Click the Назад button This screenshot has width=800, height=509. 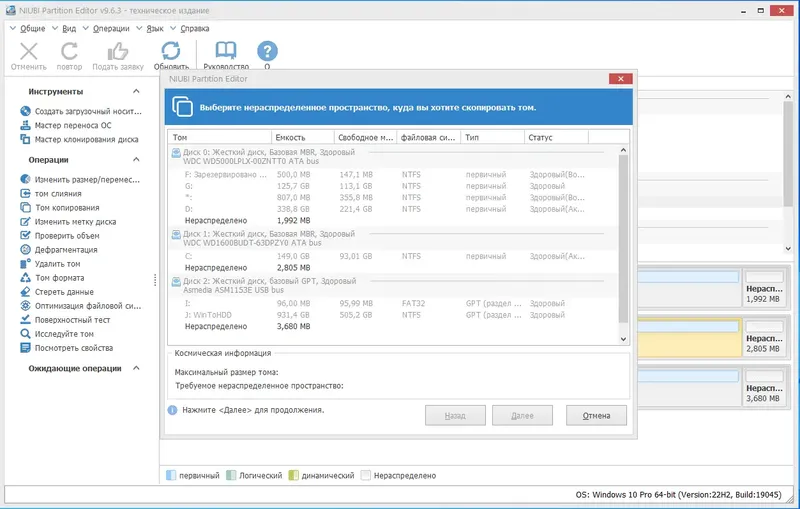click(455, 416)
